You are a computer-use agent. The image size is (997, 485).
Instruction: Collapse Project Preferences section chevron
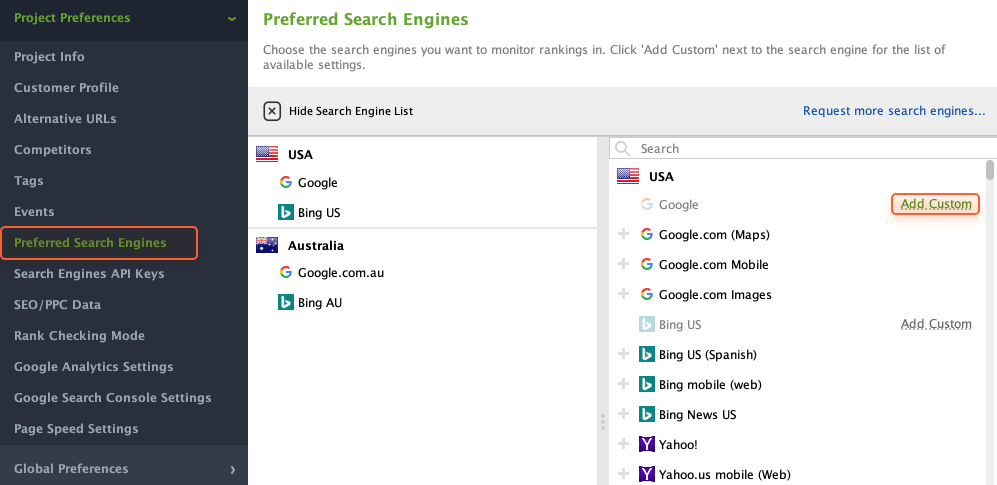(x=232, y=18)
